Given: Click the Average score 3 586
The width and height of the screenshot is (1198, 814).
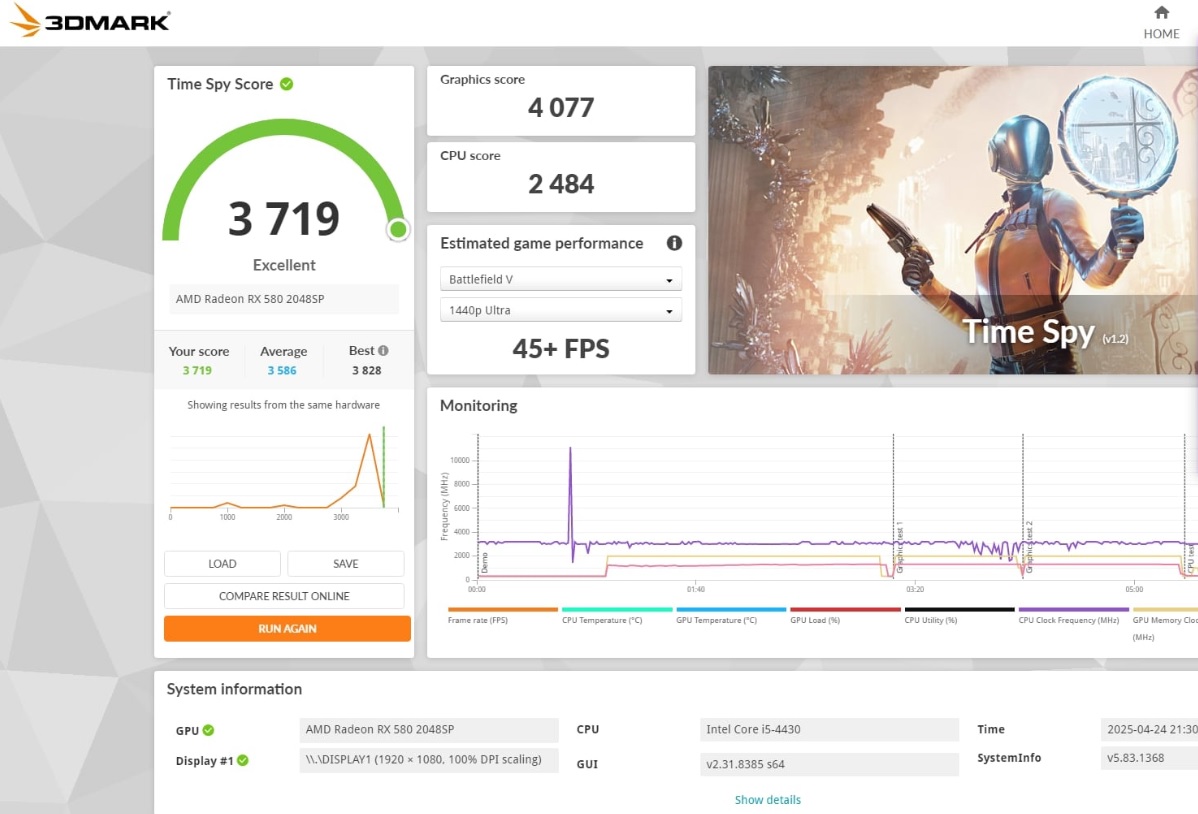Looking at the screenshot, I should coord(282,371).
